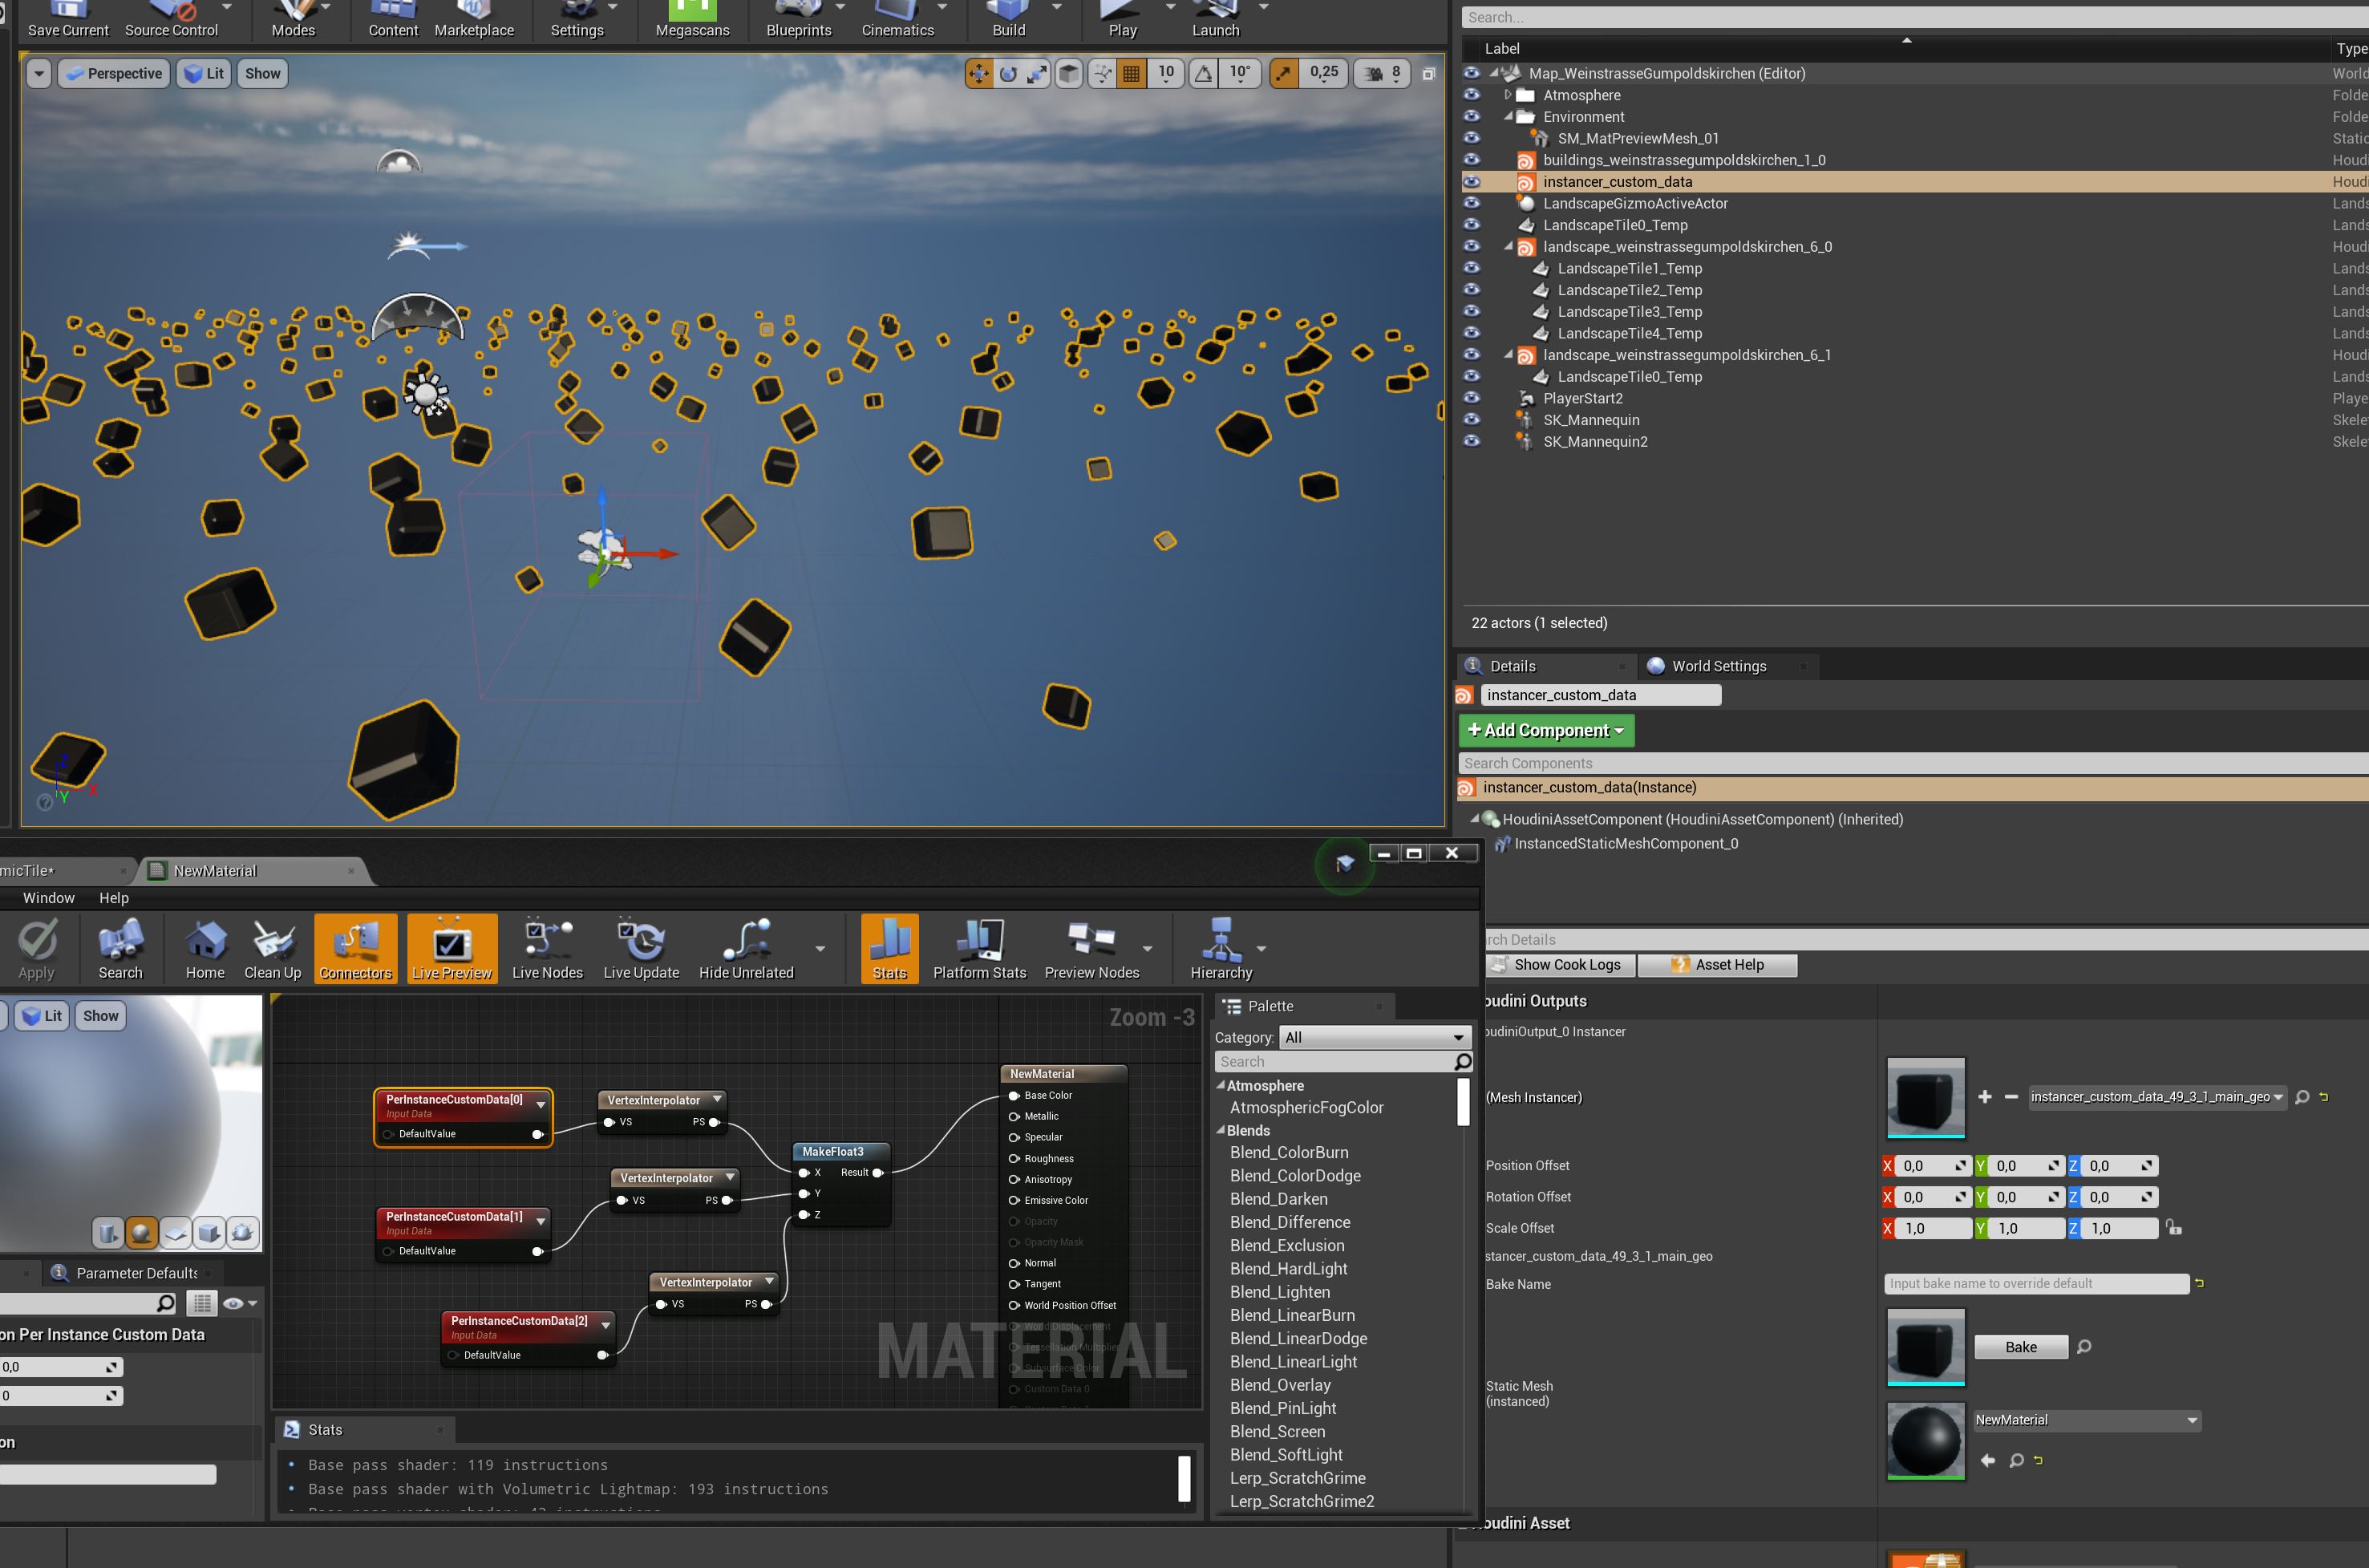Hide PlayerStart2 actor with eye icon

pos(1472,398)
